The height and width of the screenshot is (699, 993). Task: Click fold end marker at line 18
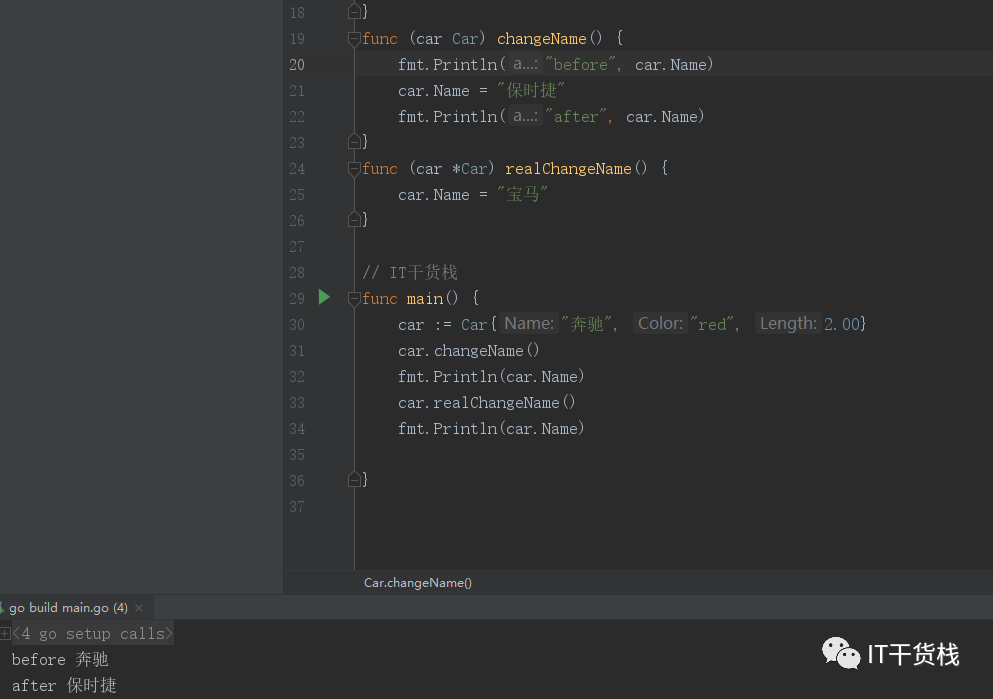click(354, 11)
